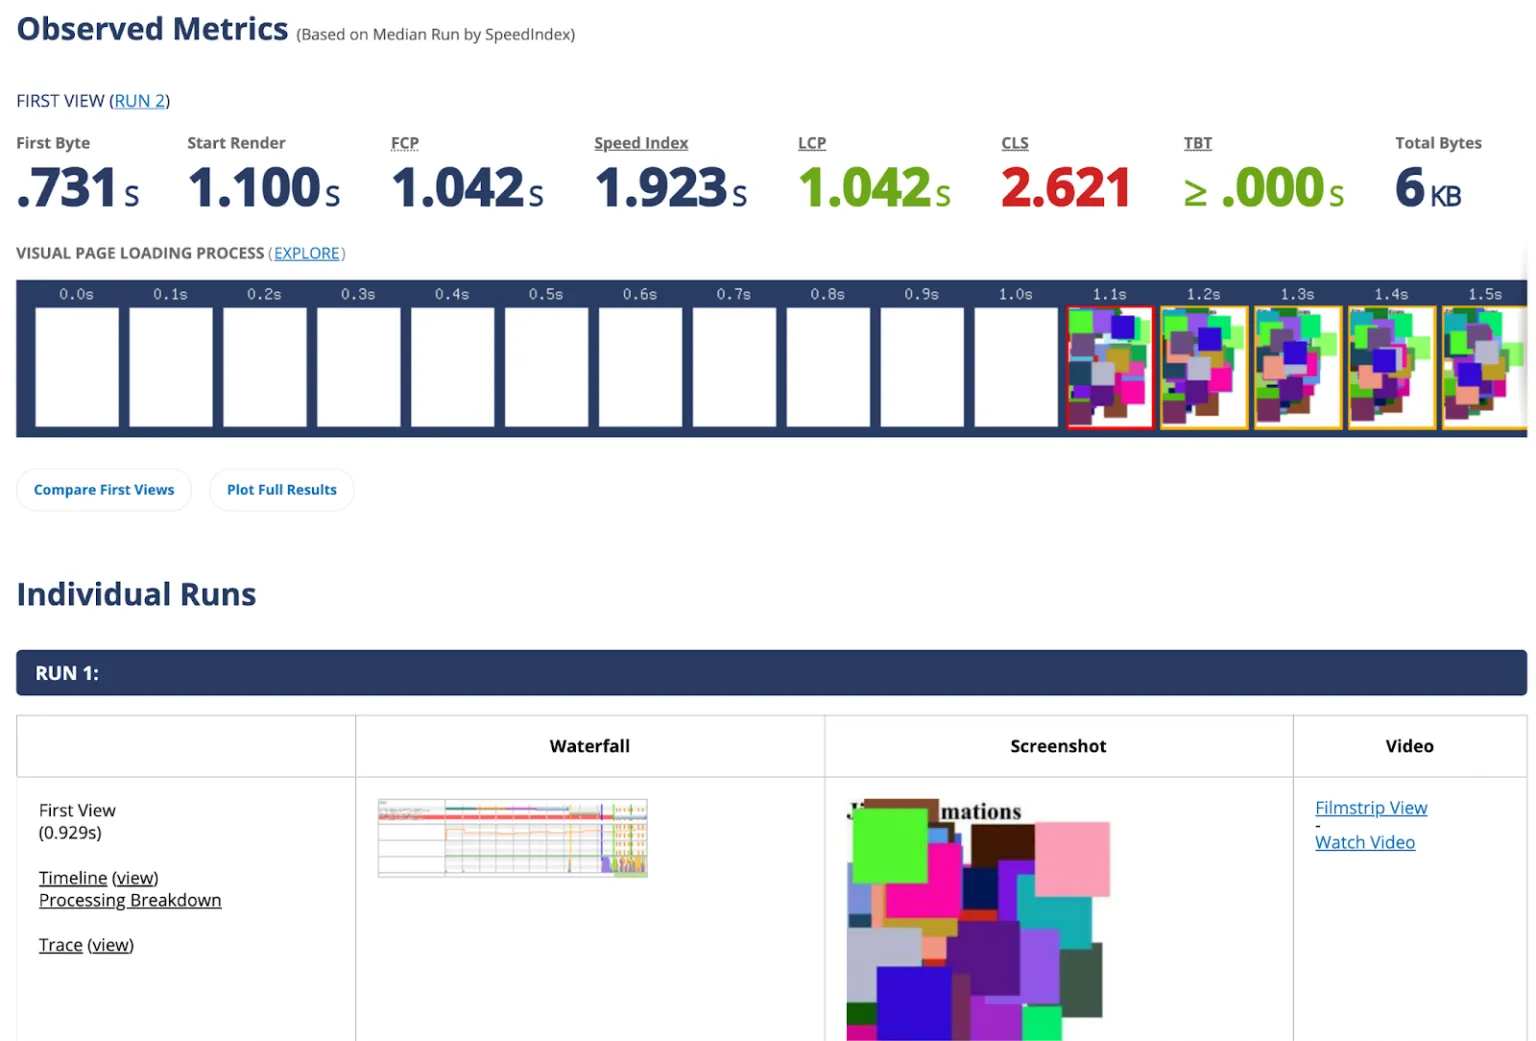Click the Plot Full Results button
The image size is (1536, 1041).
click(281, 489)
